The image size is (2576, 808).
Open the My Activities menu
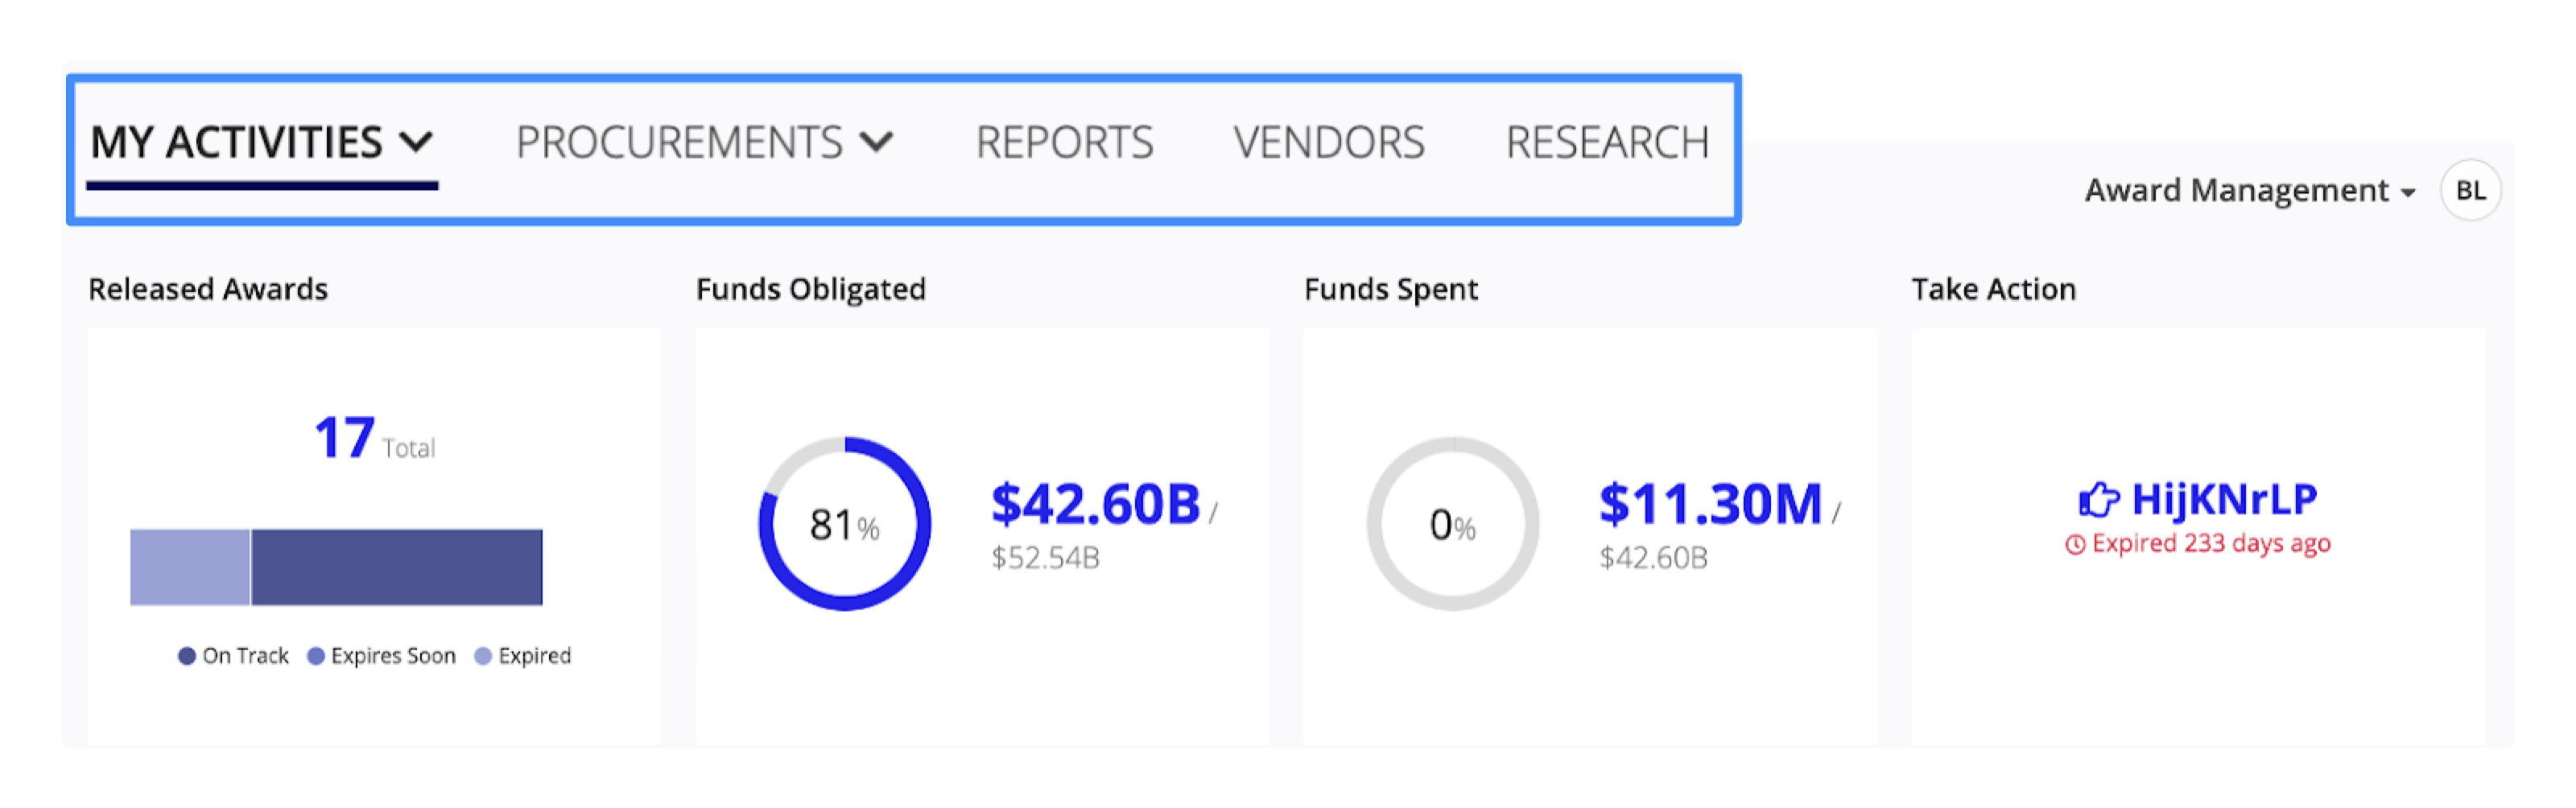262,143
